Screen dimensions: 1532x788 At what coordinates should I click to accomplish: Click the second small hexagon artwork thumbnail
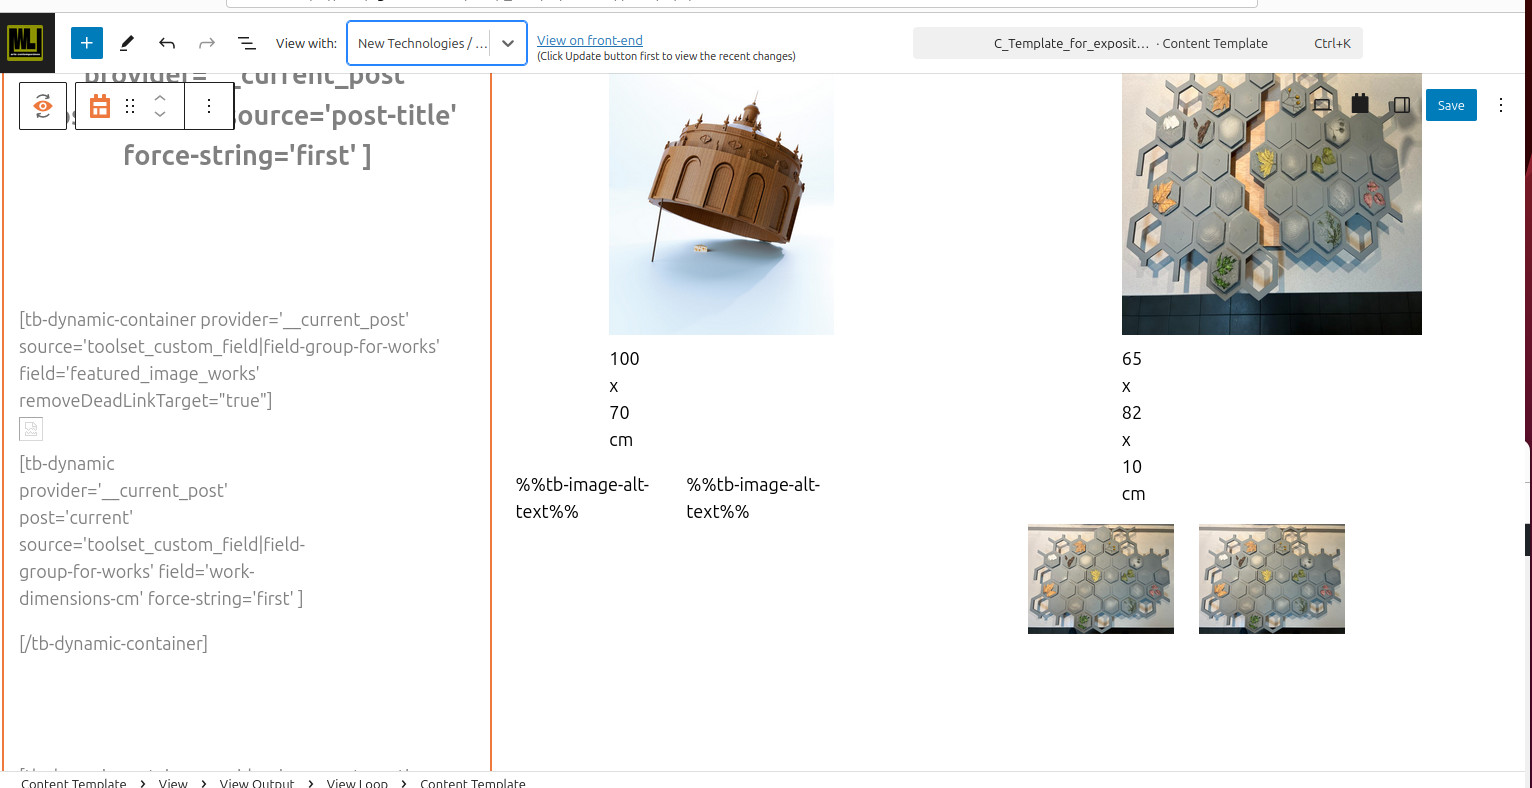(x=1272, y=579)
